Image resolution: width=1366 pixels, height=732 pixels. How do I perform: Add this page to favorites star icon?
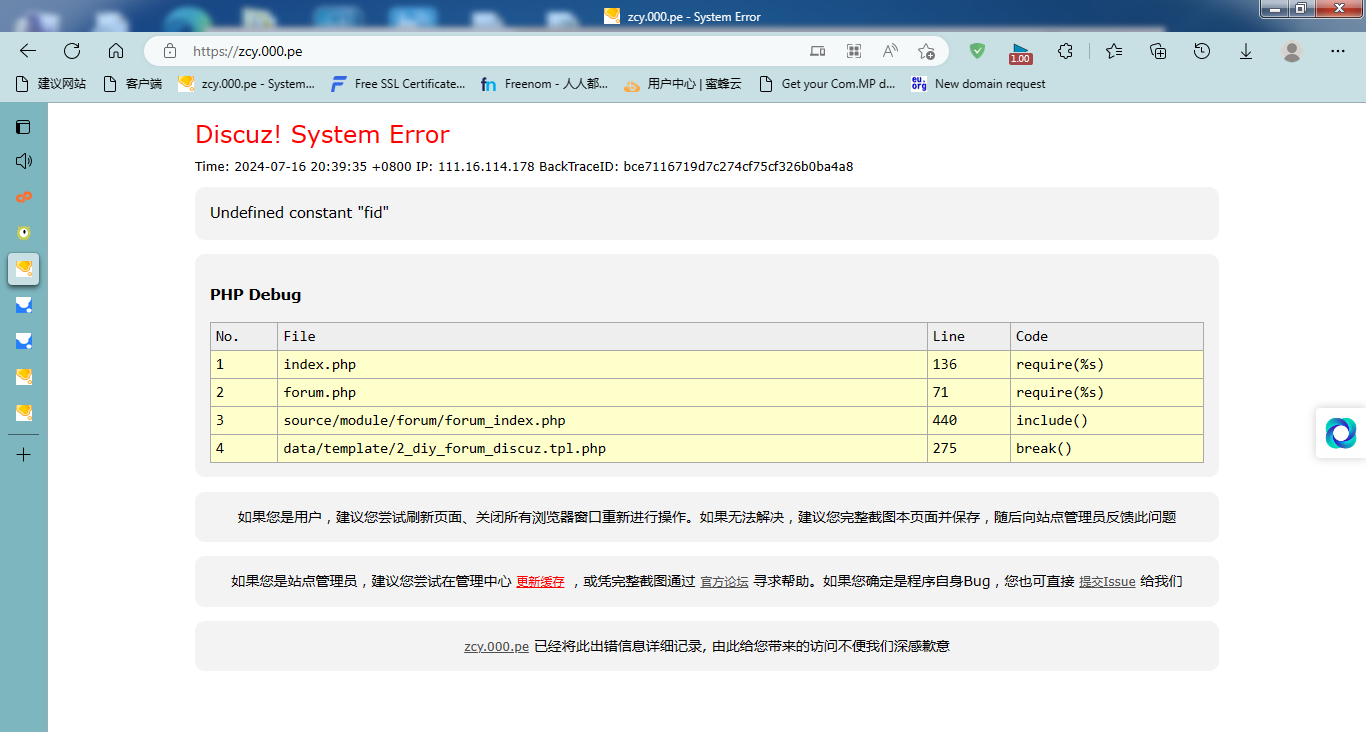tap(926, 51)
